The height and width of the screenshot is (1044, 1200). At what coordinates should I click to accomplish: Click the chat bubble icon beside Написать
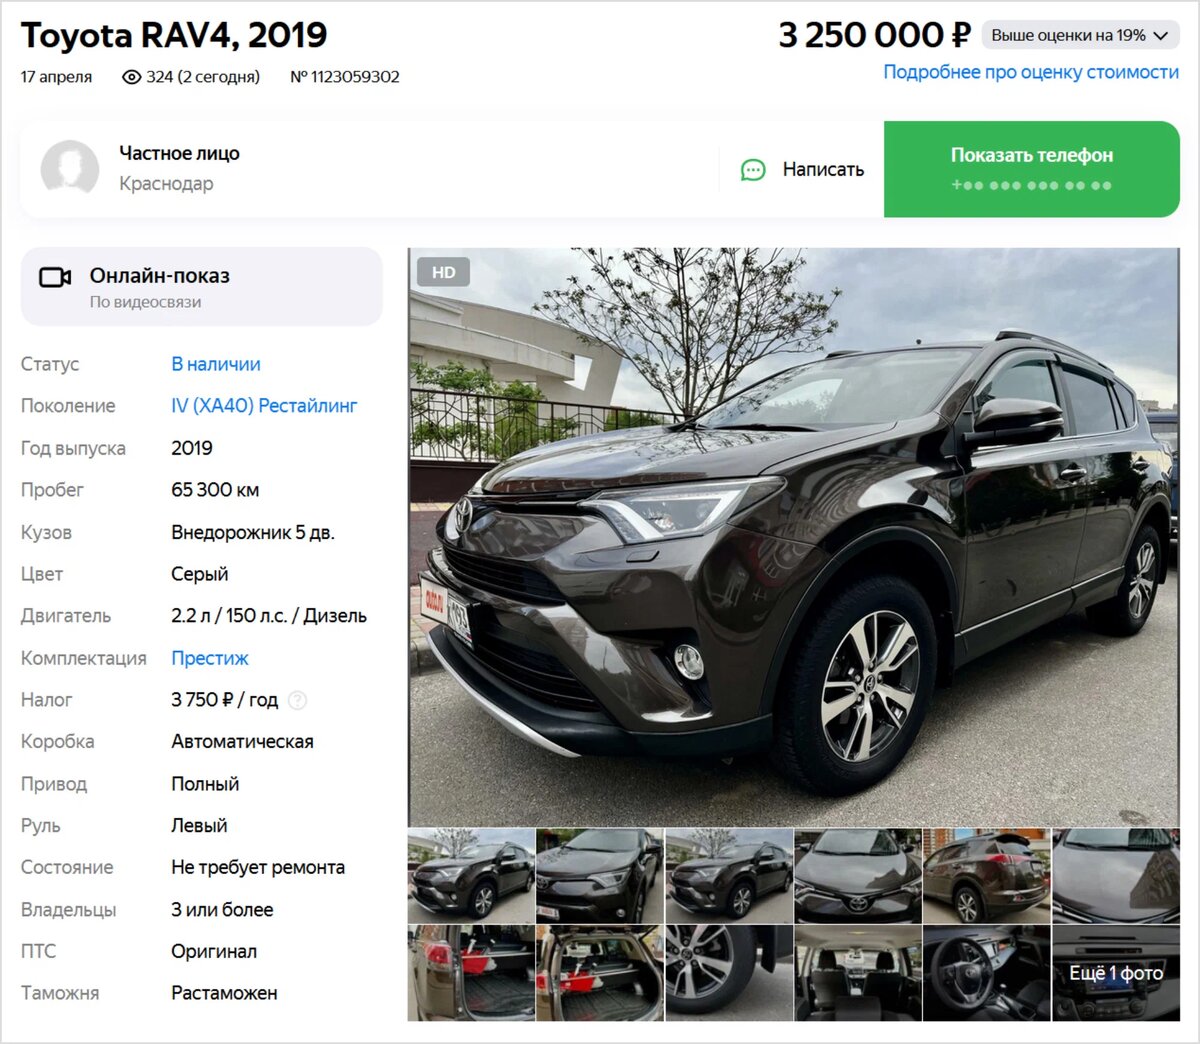(753, 170)
